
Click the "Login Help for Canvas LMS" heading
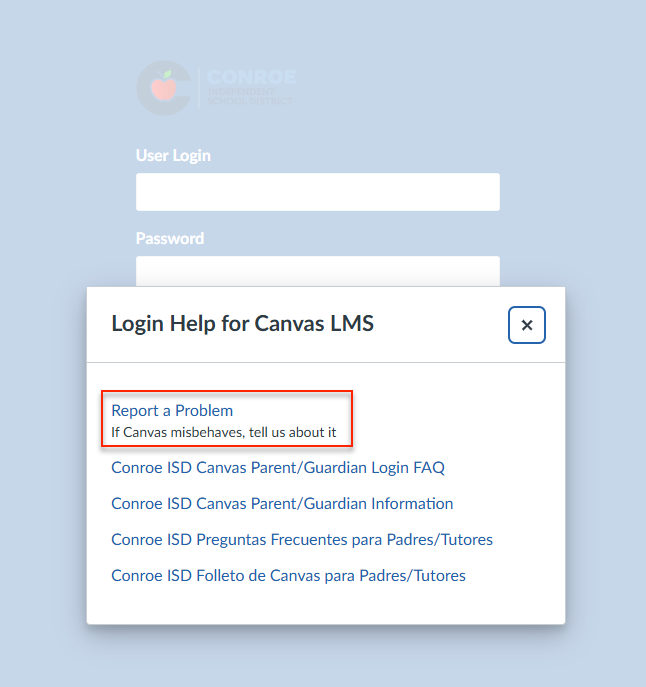[x=242, y=323]
